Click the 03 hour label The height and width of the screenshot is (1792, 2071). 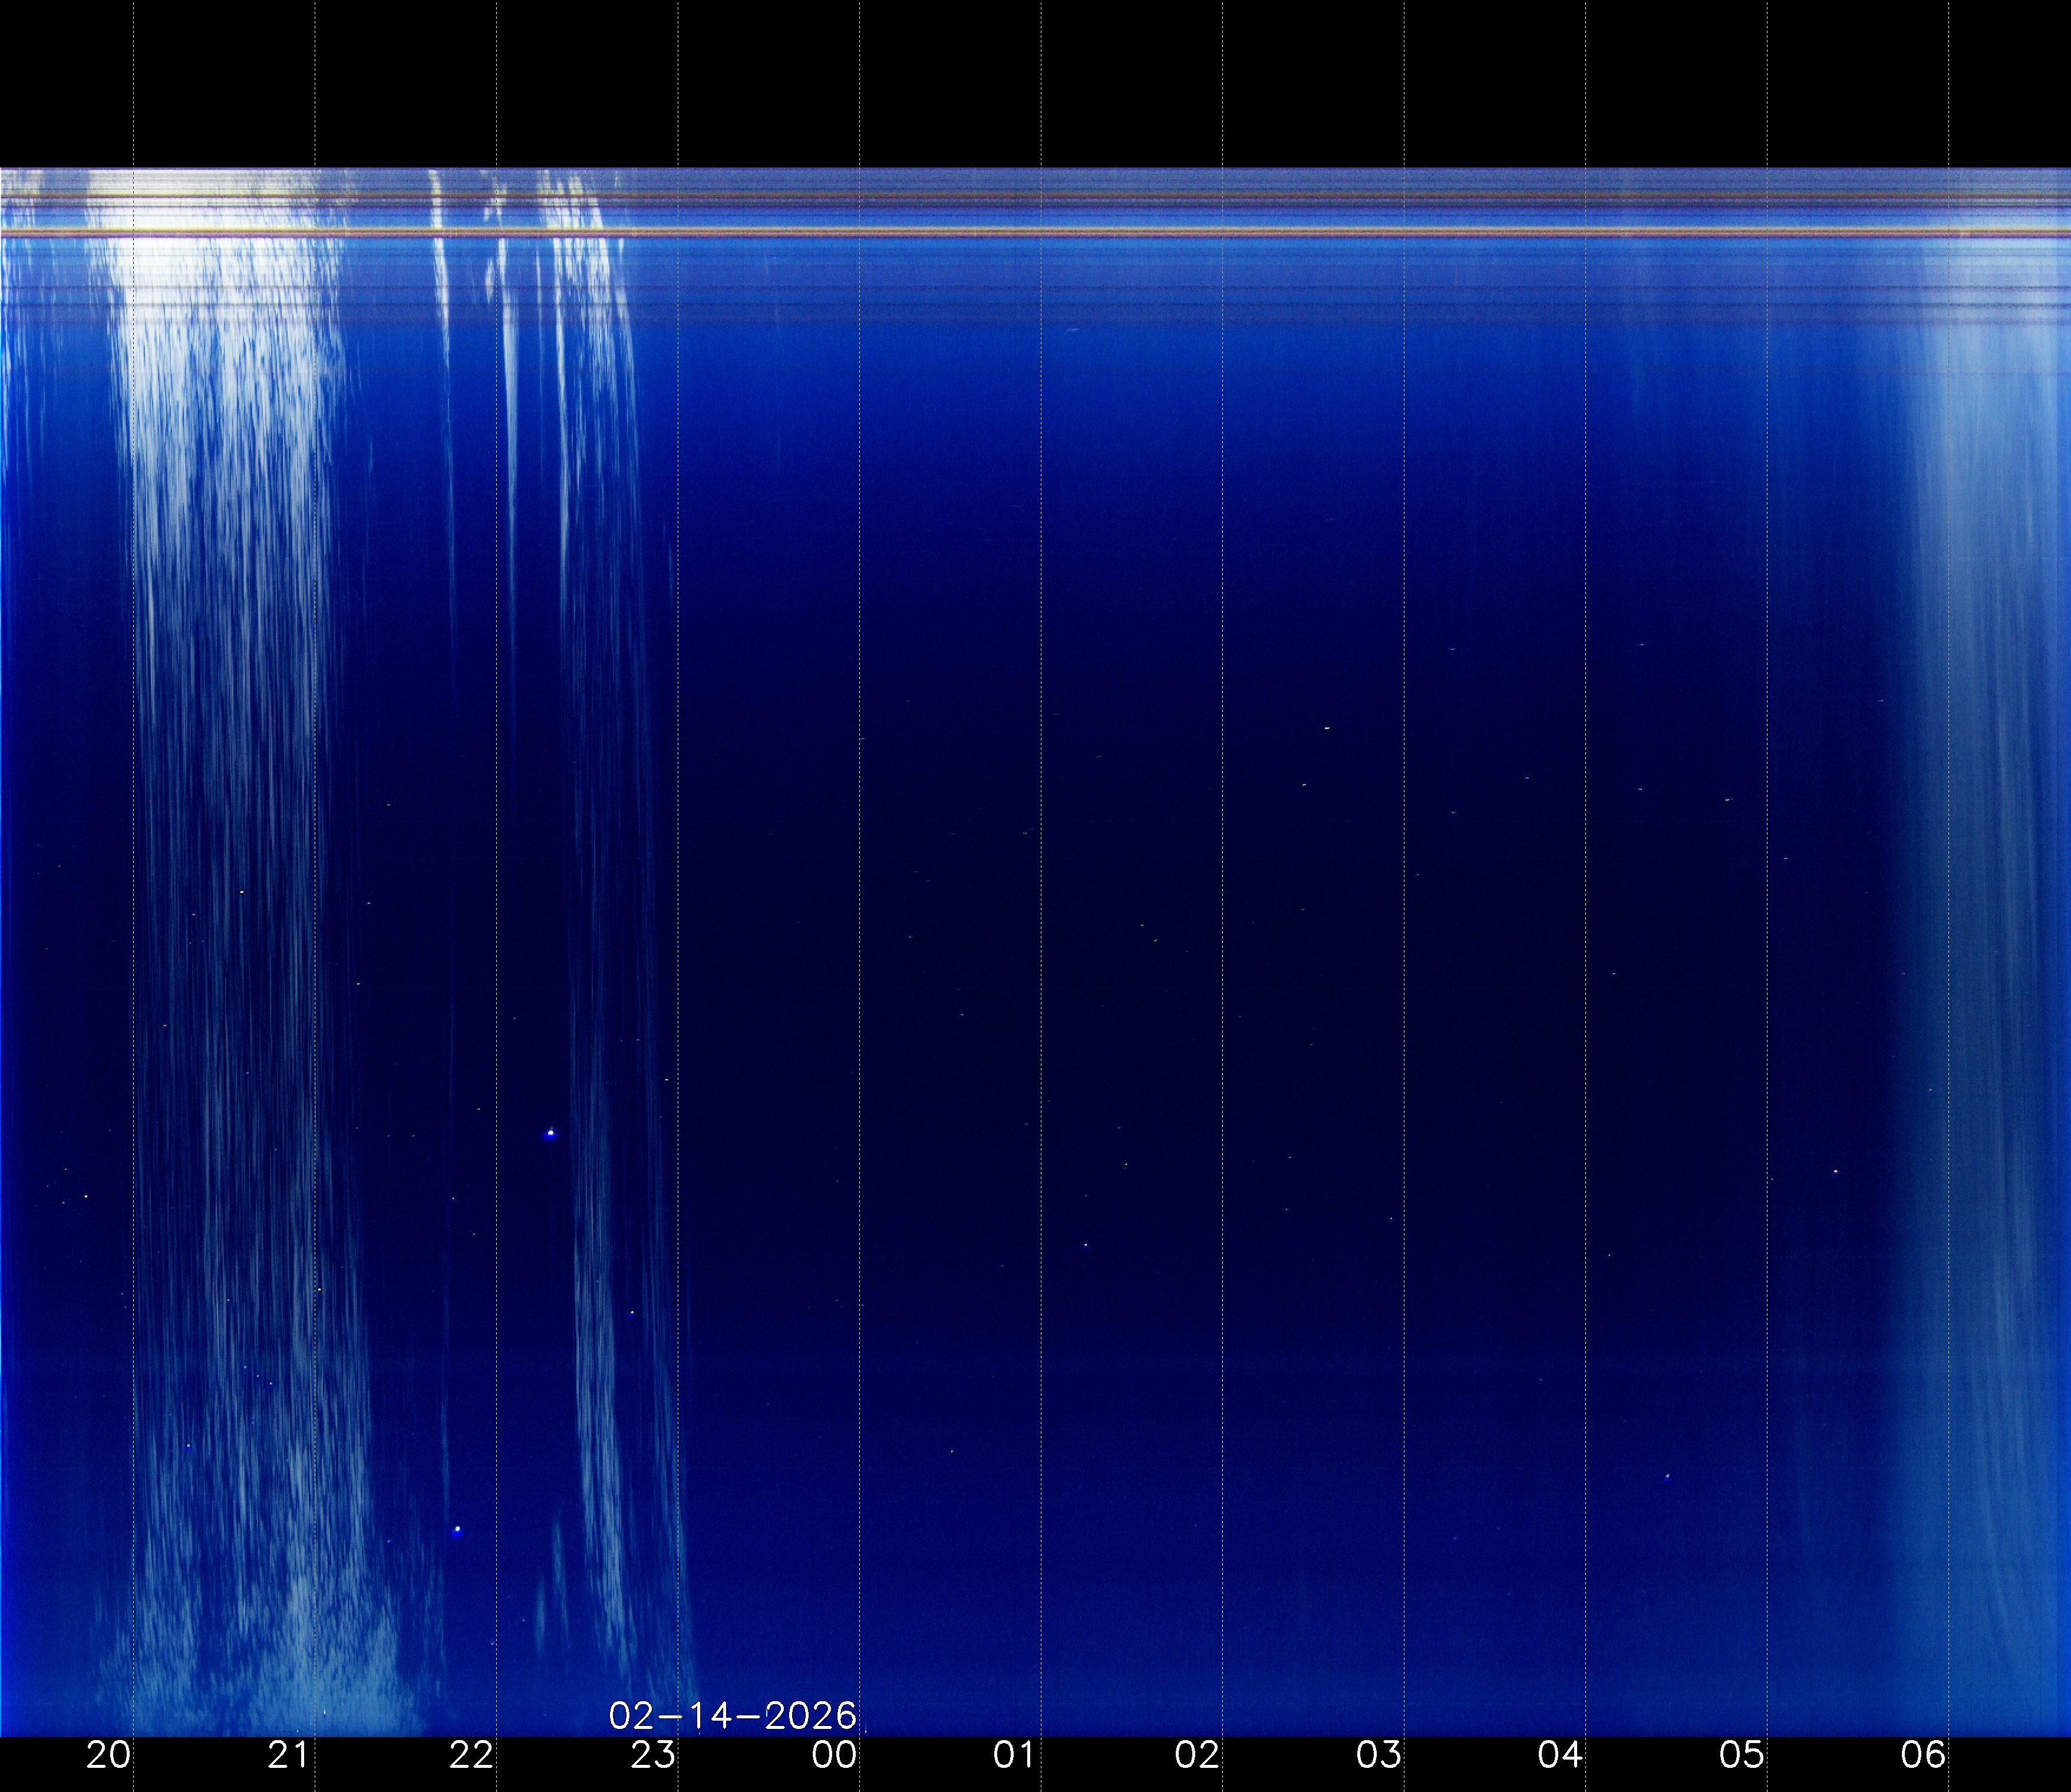pos(1379,1755)
